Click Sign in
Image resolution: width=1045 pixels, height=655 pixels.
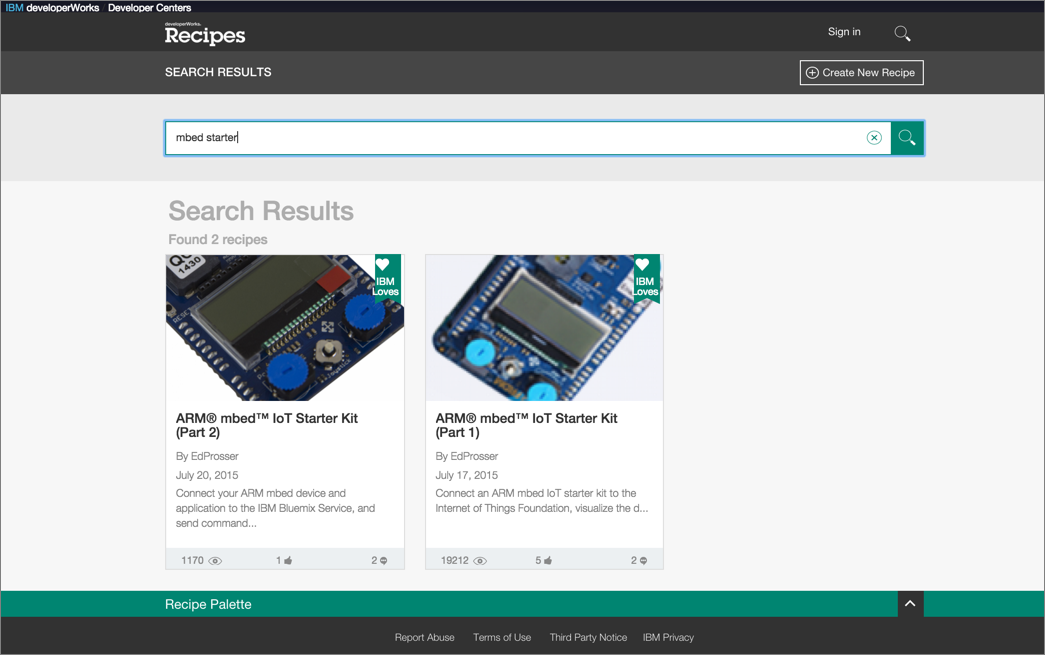844,32
